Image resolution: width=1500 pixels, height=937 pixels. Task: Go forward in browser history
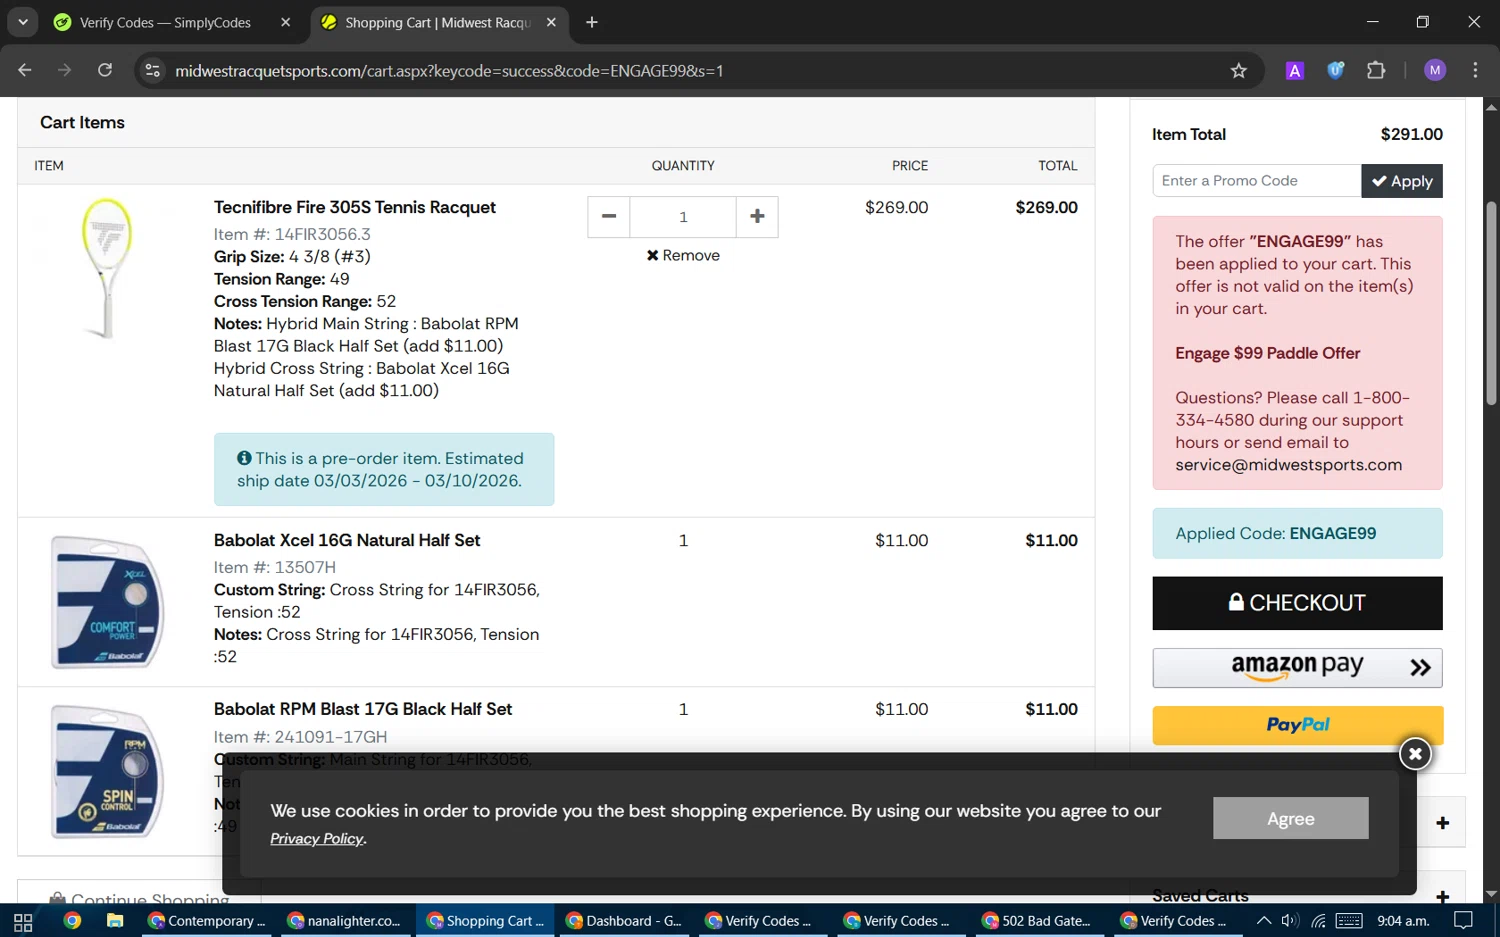[65, 70]
